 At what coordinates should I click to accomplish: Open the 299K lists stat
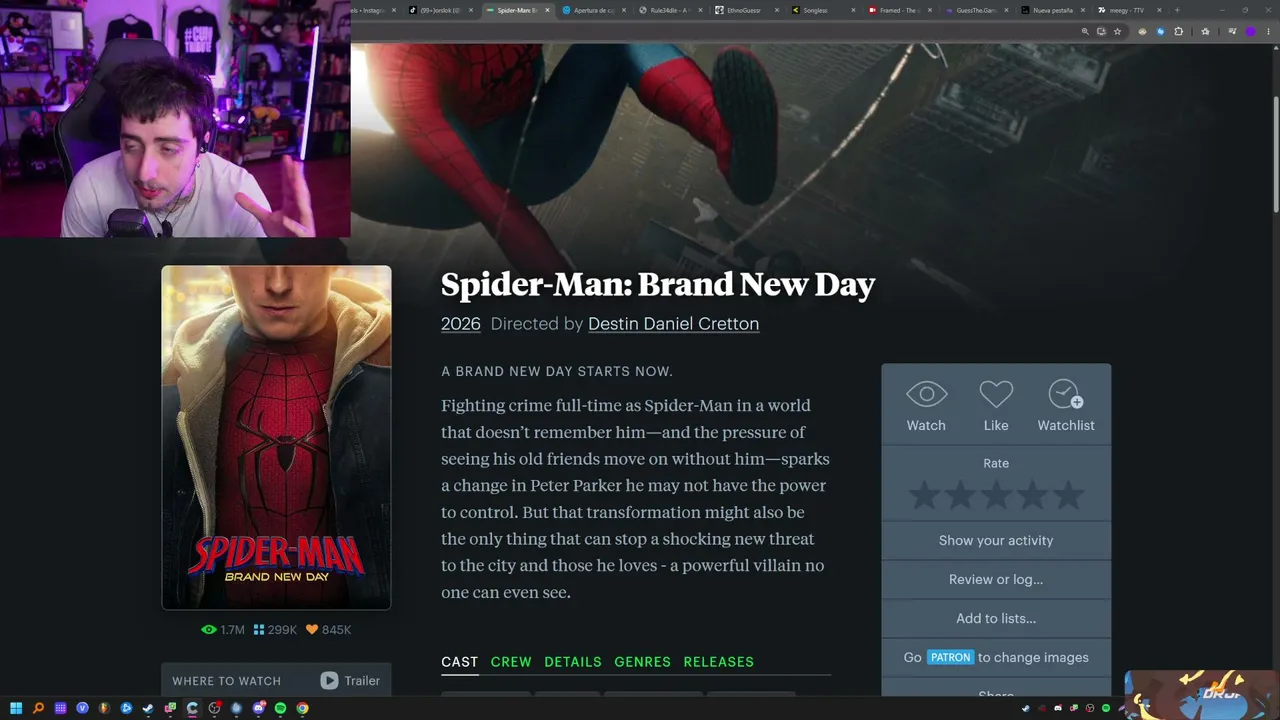coord(275,630)
